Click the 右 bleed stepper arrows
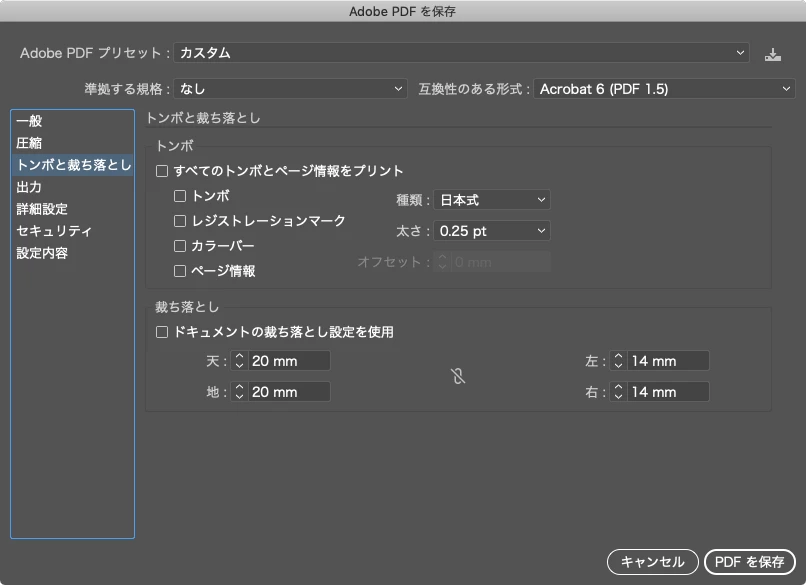 (x=618, y=392)
